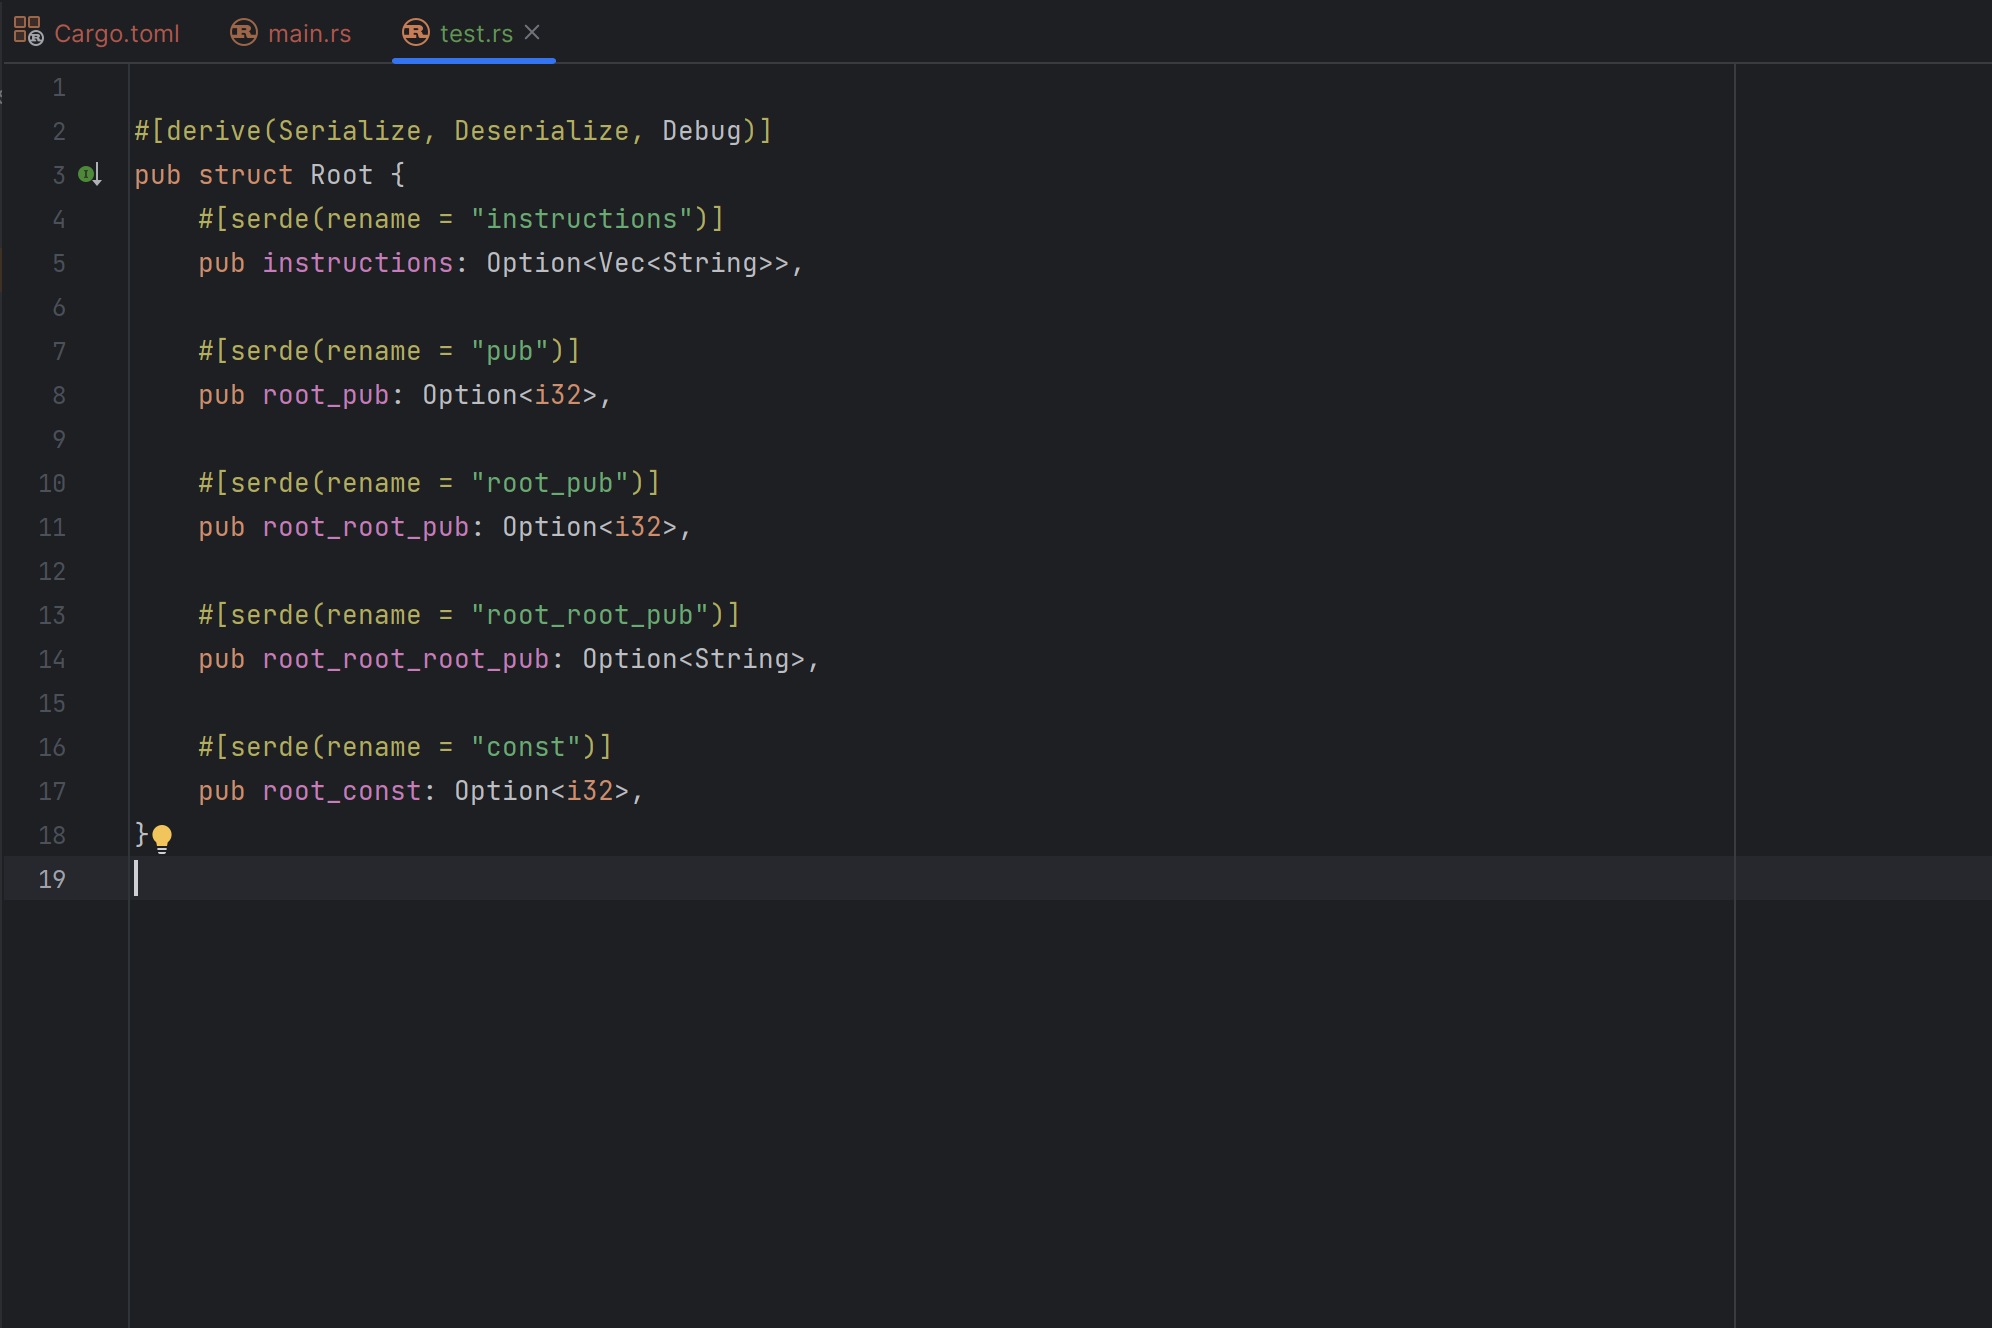
Task: Click the Root struct name
Action: pos(341,175)
